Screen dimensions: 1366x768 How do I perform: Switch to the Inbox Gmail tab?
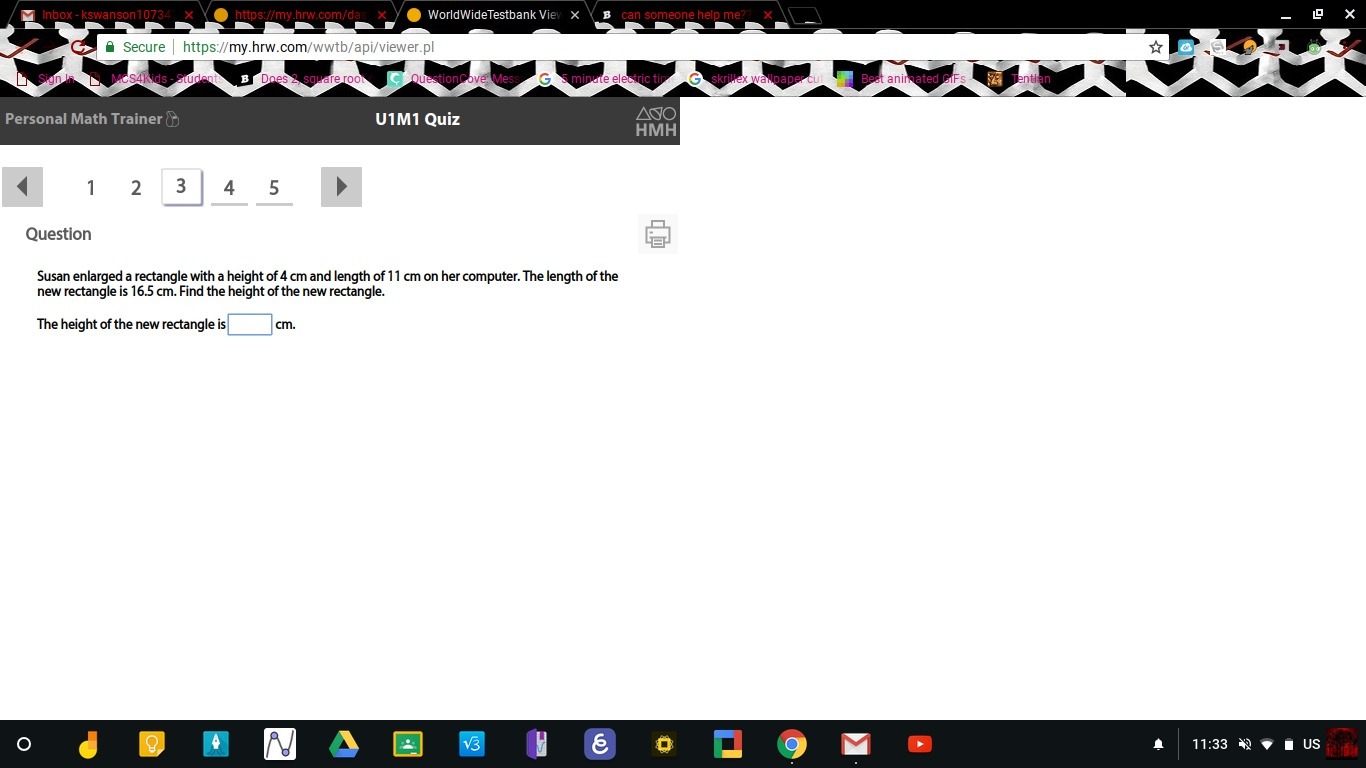pos(105,15)
